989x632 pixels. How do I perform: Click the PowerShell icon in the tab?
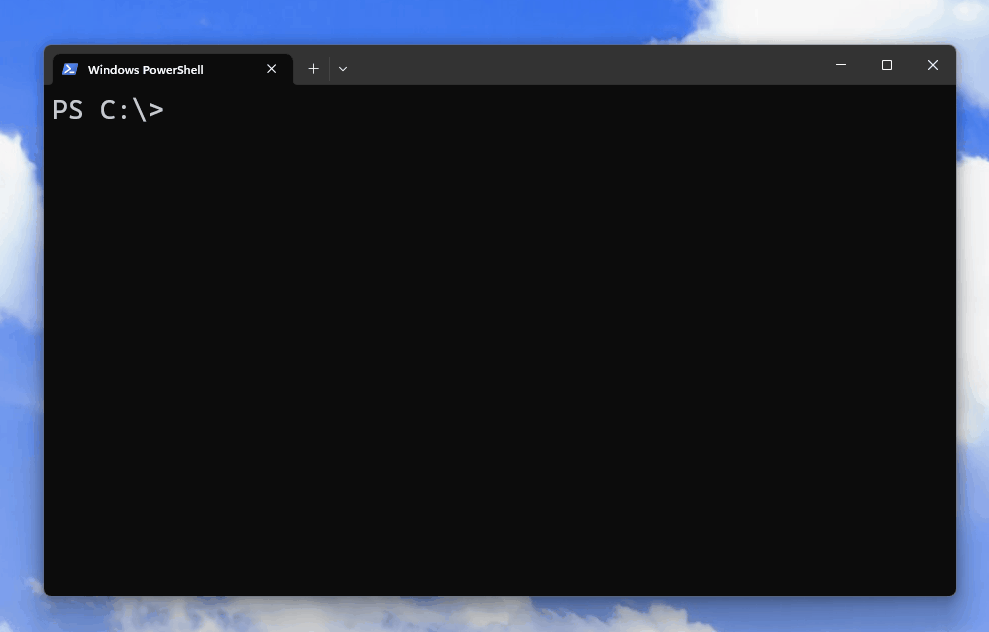(x=70, y=69)
